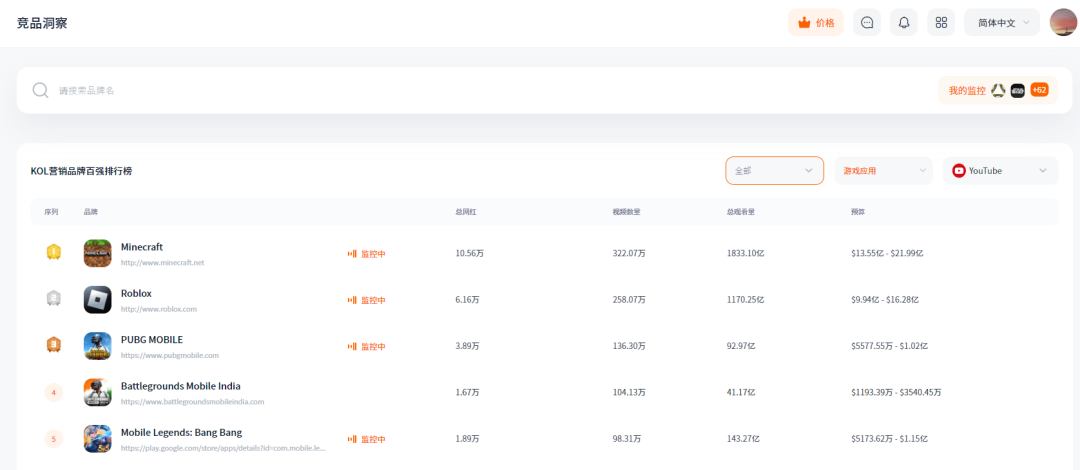
Task: Click the search magnifier icon
Action: pyautogui.click(x=41, y=90)
